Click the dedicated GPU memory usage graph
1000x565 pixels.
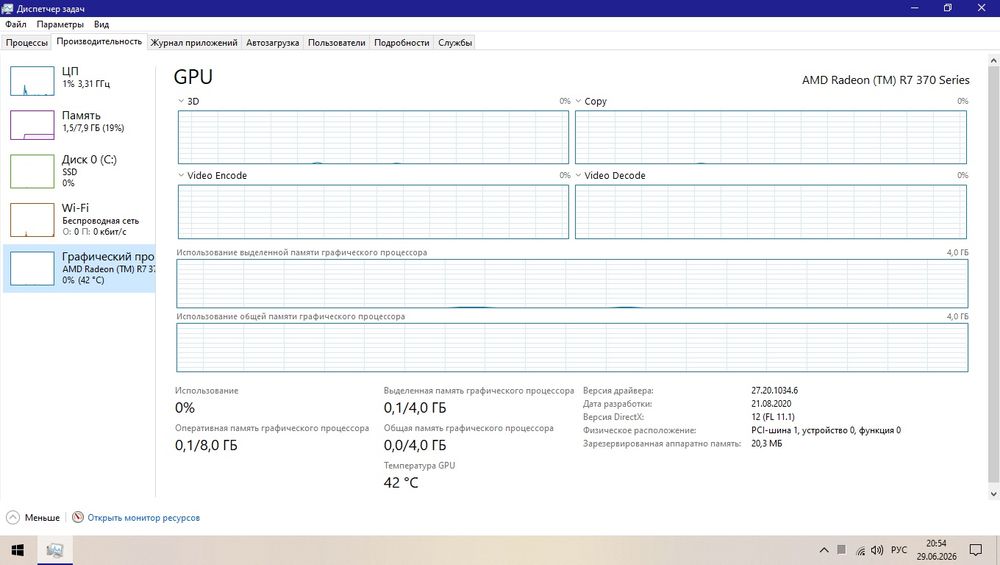(572, 284)
